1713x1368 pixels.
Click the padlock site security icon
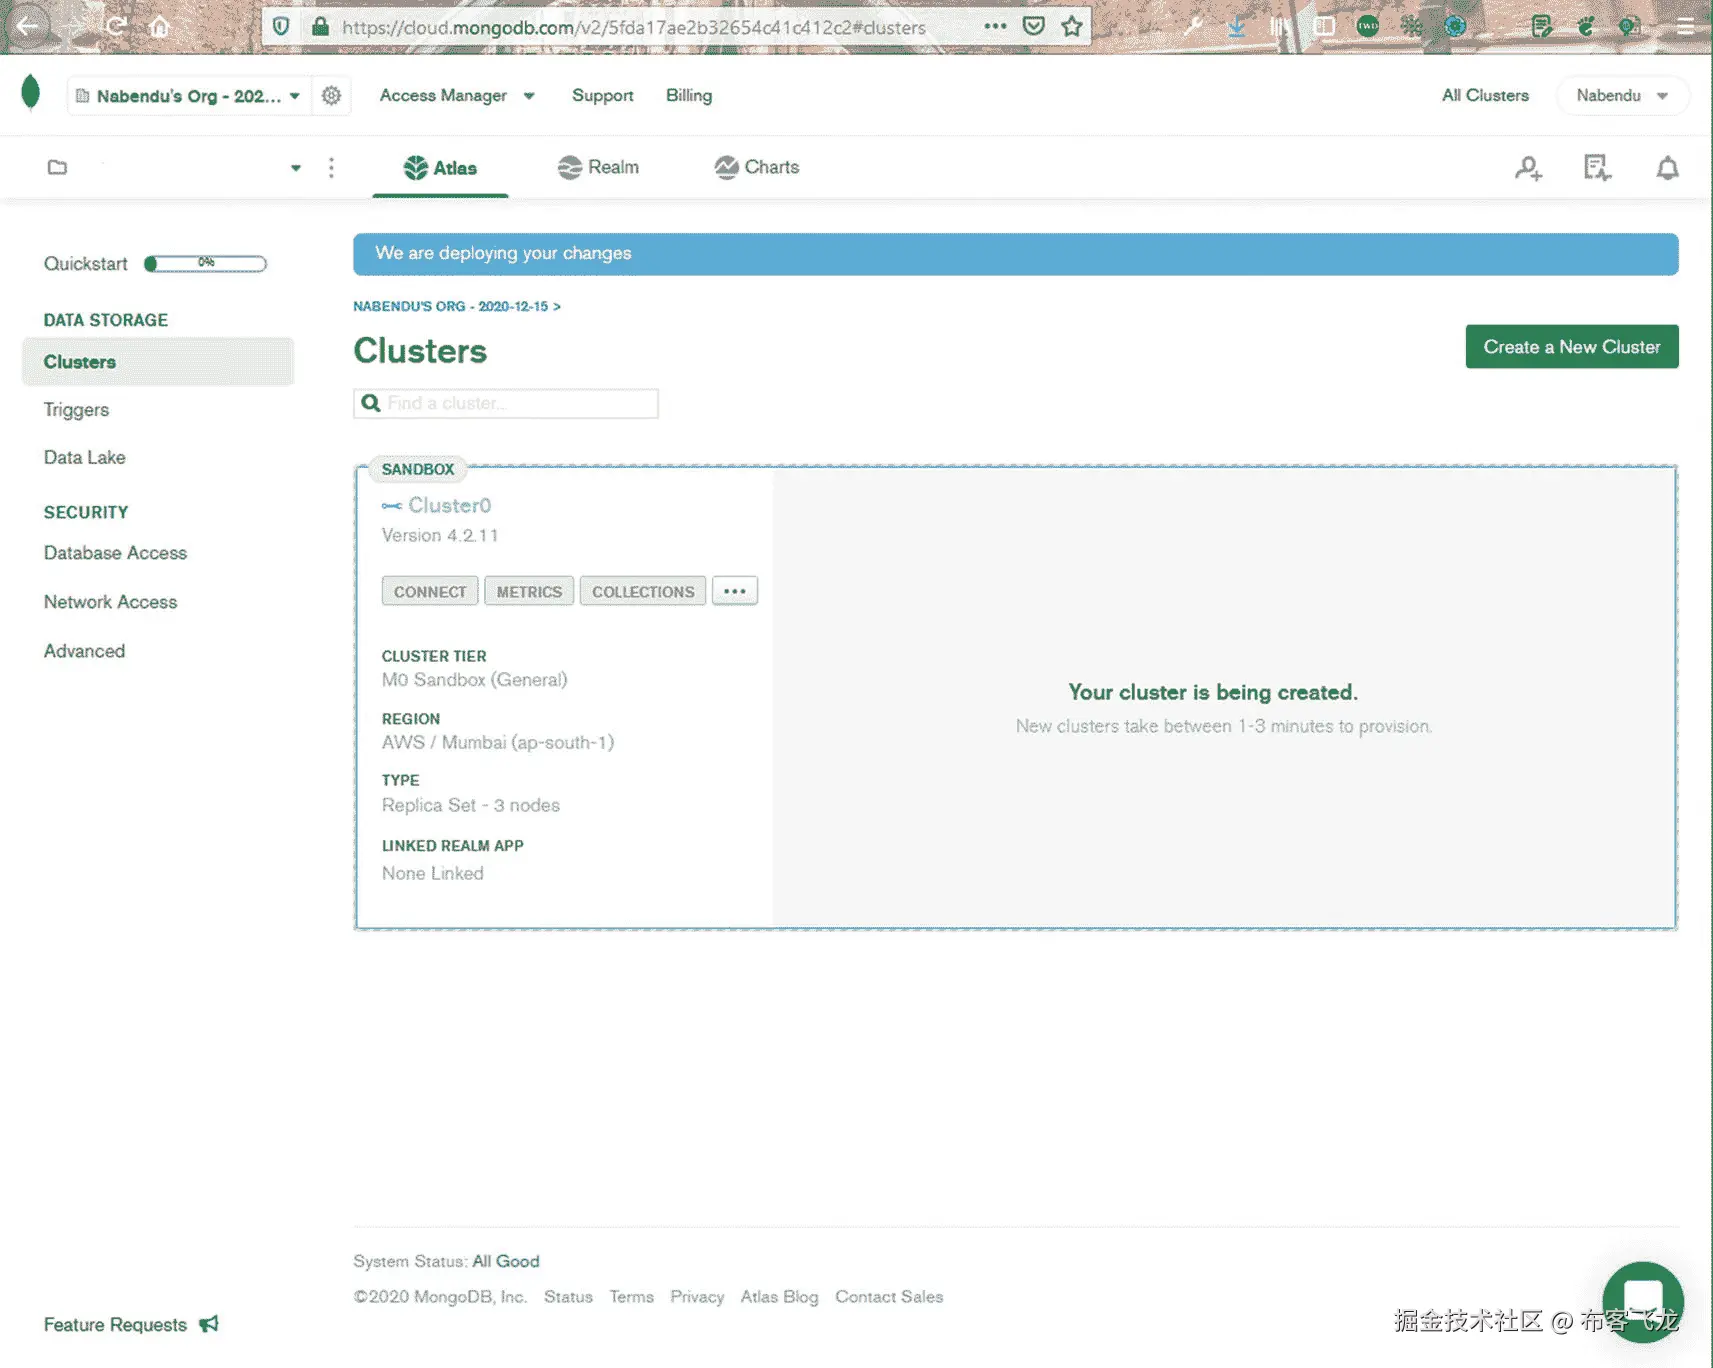(320, 27)
